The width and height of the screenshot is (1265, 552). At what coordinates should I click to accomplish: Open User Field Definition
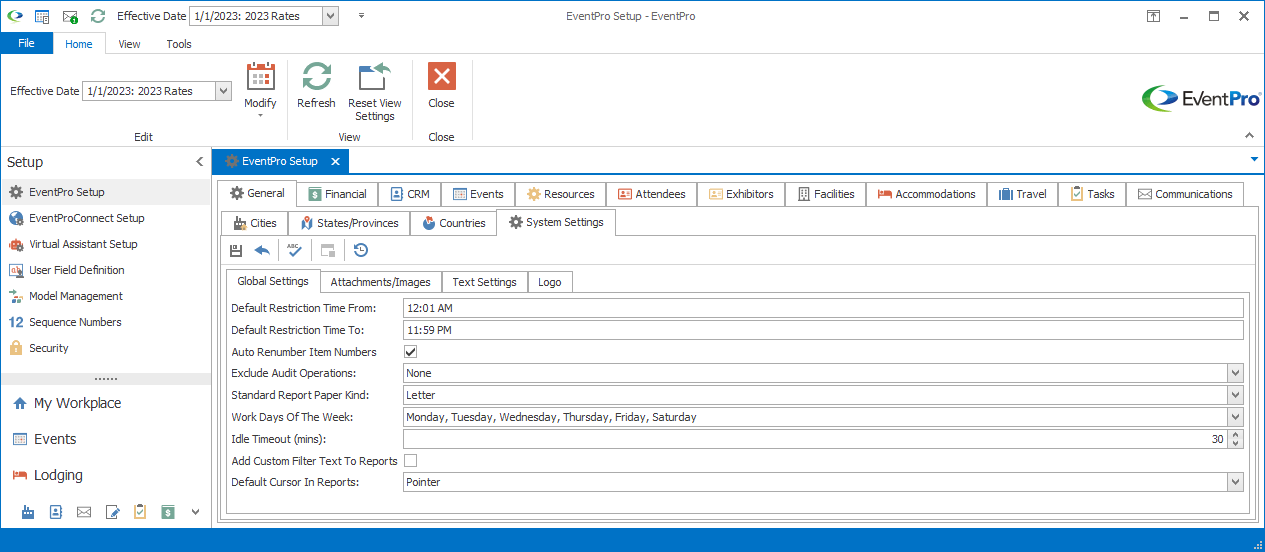pos(105,270)
